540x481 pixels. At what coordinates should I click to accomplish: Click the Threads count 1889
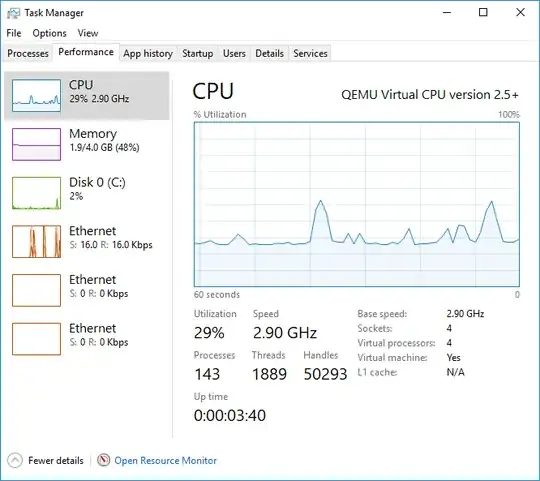[x=269, y=374]
